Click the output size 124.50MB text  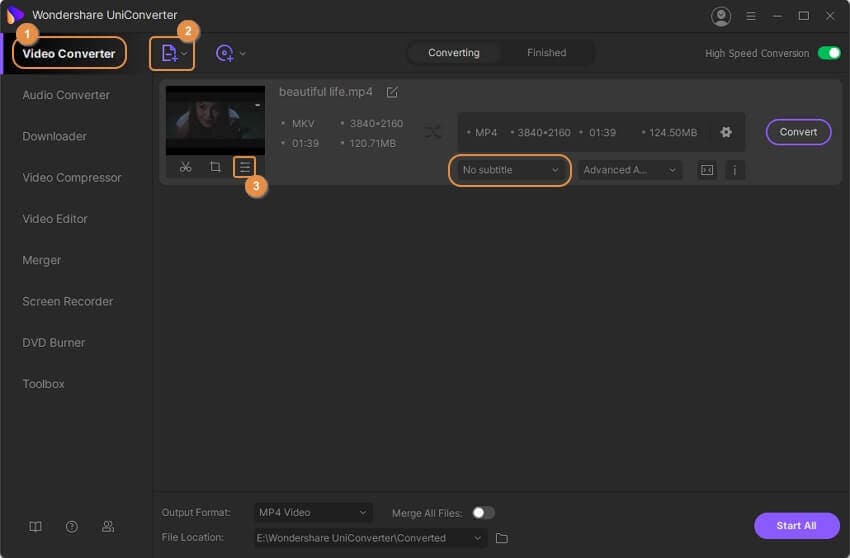[x=673, y=132]
